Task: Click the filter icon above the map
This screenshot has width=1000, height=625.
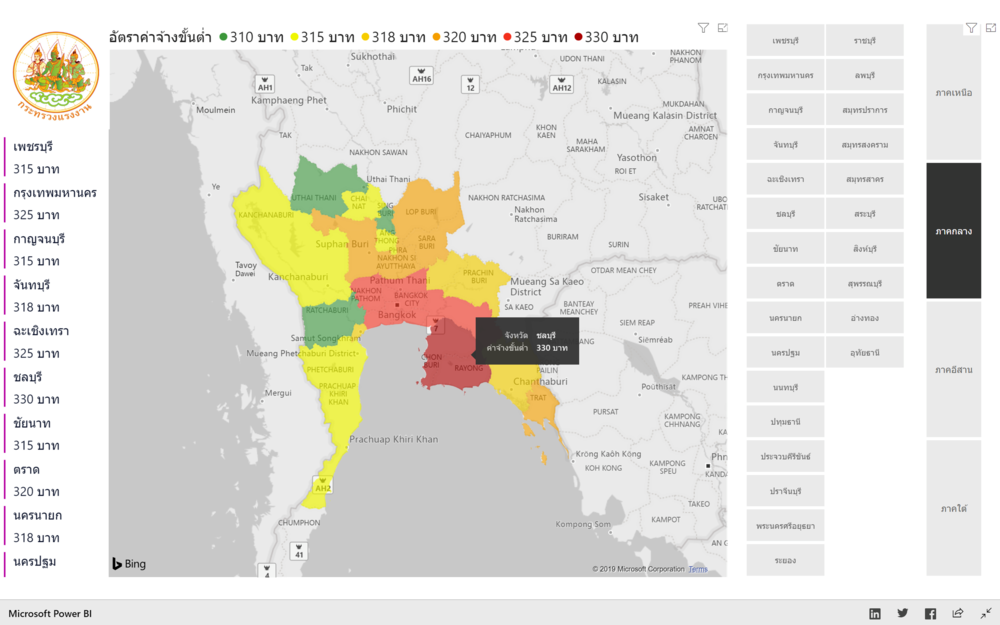Action: pos(703,28)
